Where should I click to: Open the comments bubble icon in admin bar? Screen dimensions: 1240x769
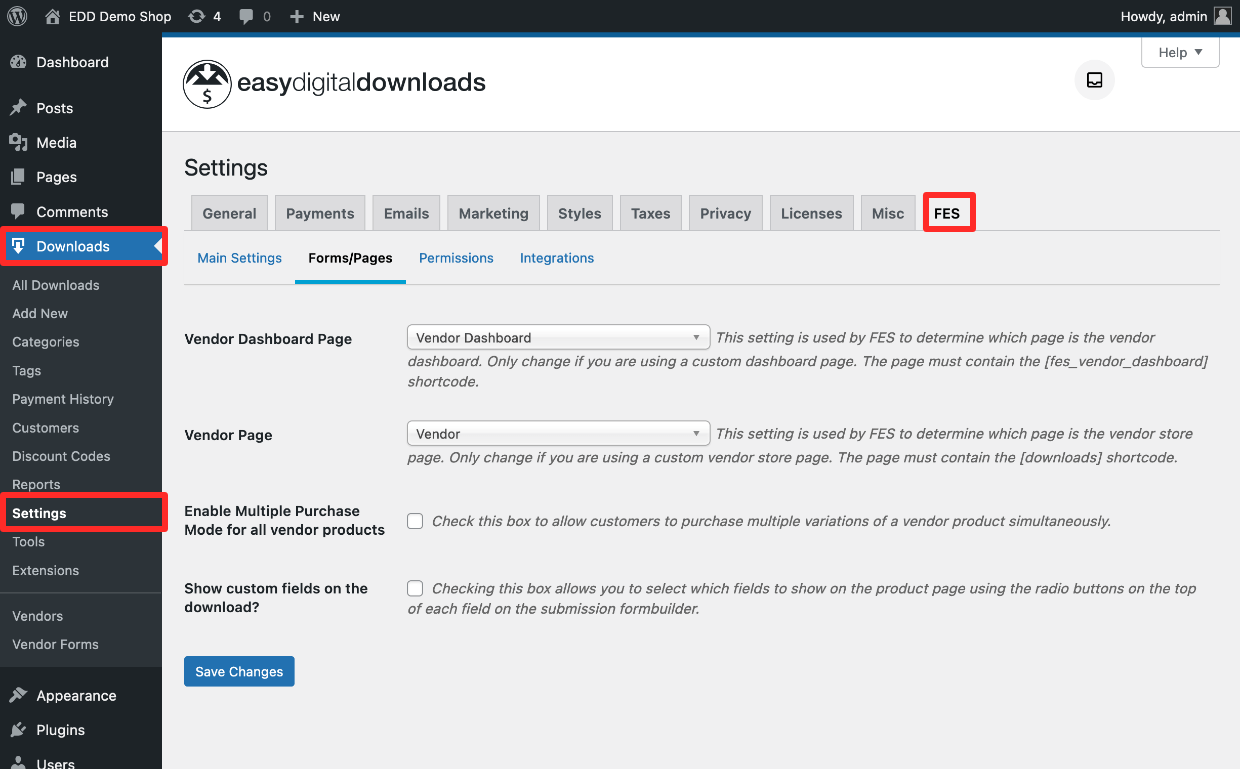click(x=247, y=16)
